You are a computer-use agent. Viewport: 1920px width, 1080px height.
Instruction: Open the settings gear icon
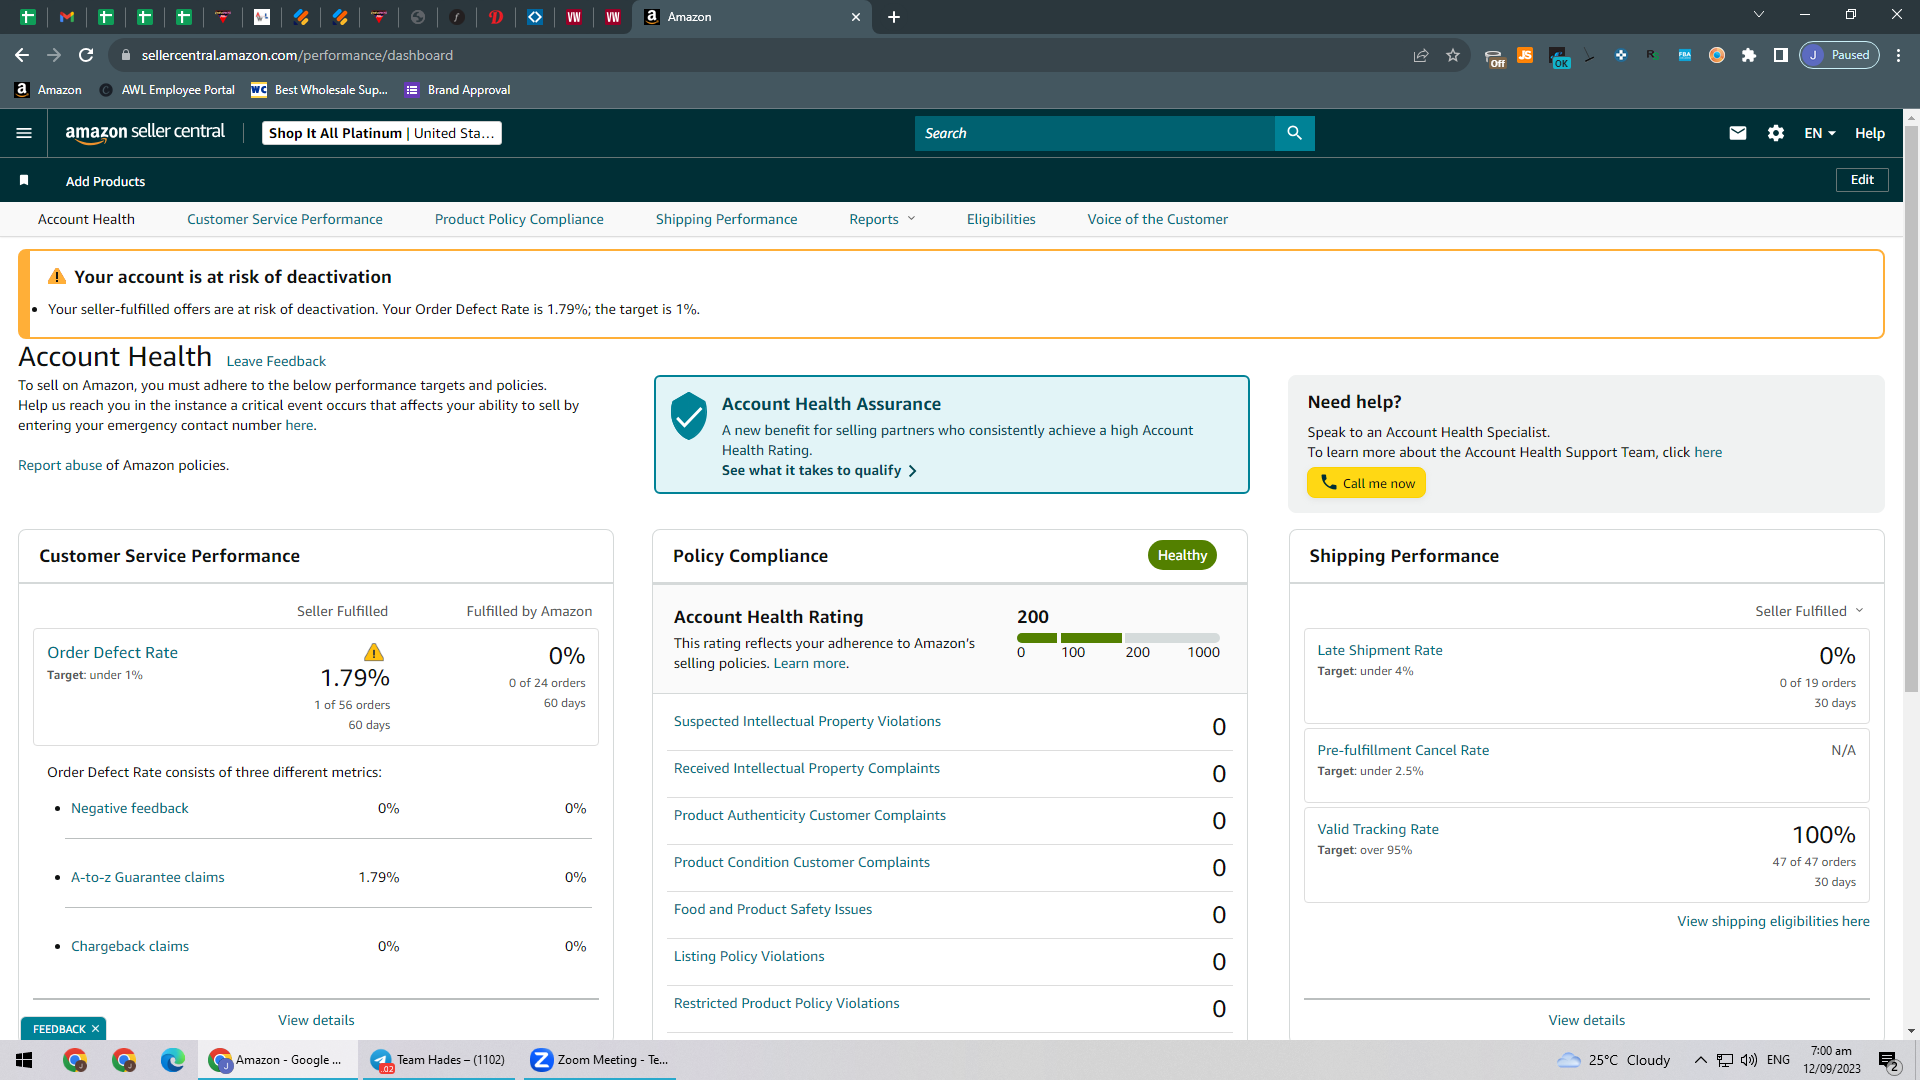pyautogui.click(x=1776, y=133)
